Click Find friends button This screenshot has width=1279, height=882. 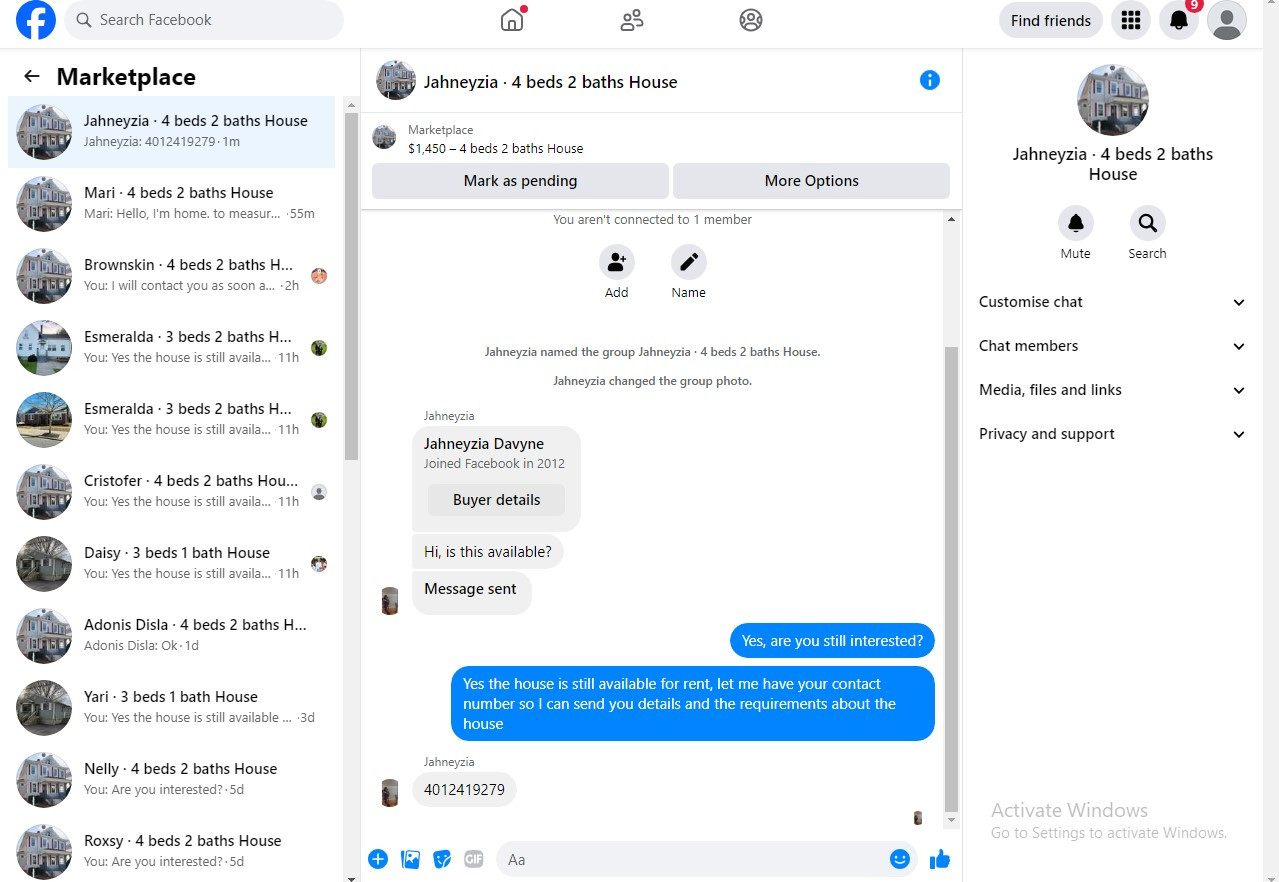pyautogui.click(x=1051, y=20)
